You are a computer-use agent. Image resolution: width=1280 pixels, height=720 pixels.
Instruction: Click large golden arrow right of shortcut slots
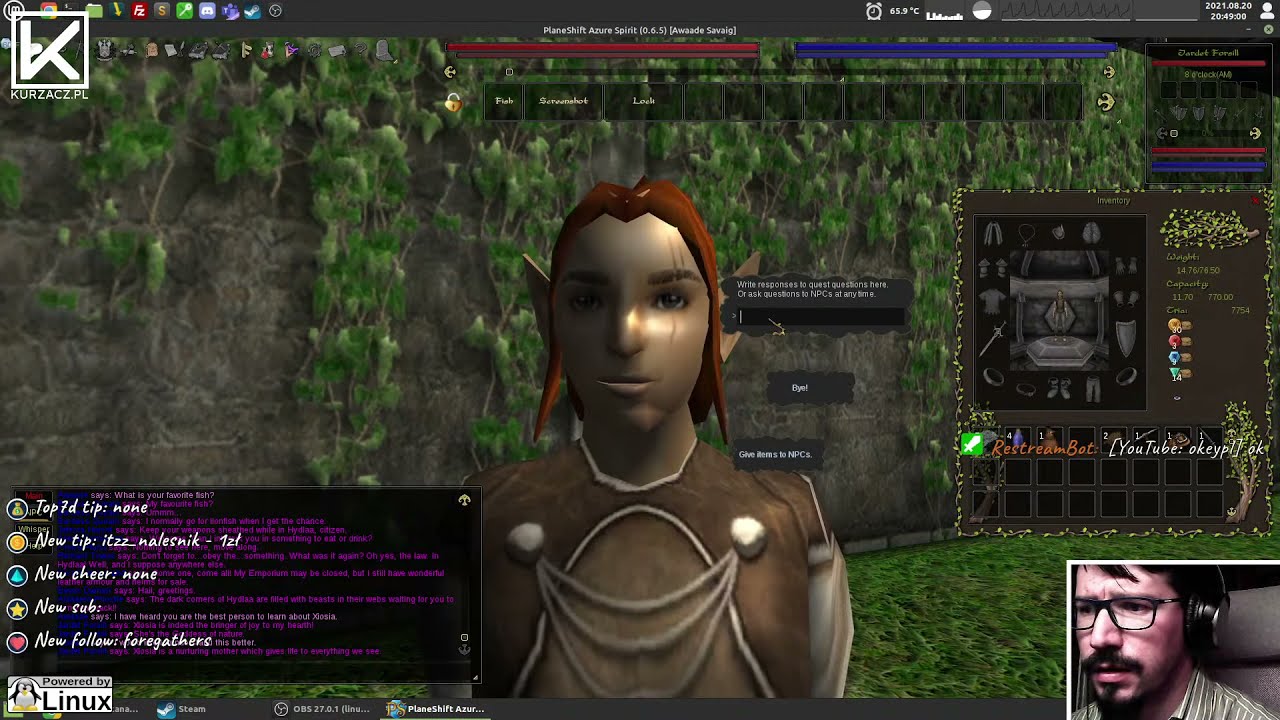(1105, 102)
